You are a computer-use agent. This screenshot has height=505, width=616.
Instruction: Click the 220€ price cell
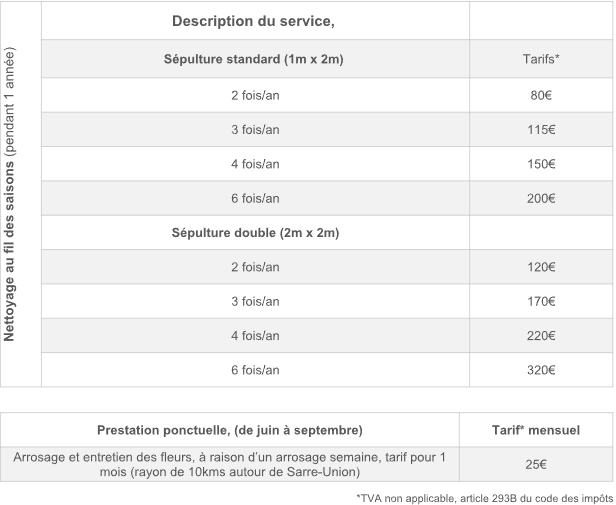coord(541,336)
